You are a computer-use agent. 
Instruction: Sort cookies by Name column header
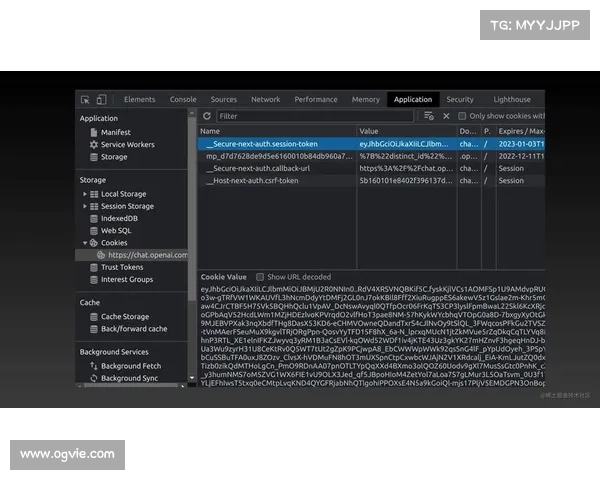tap(277, 131)
